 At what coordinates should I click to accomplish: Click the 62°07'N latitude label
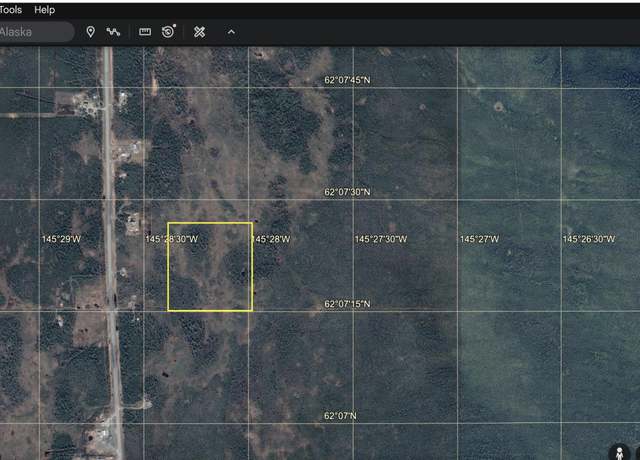click(340, 416)
